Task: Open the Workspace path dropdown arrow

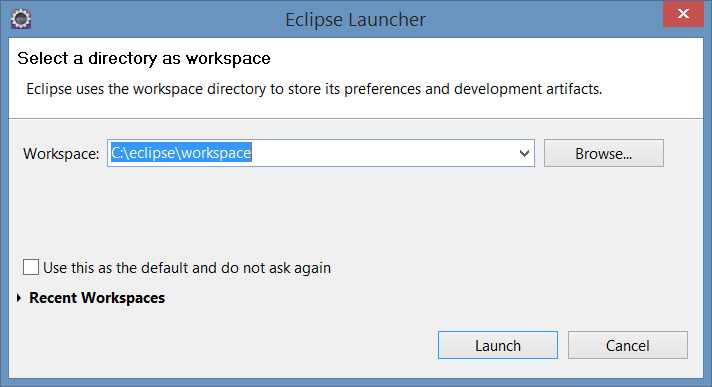Action: pos(524,154)
